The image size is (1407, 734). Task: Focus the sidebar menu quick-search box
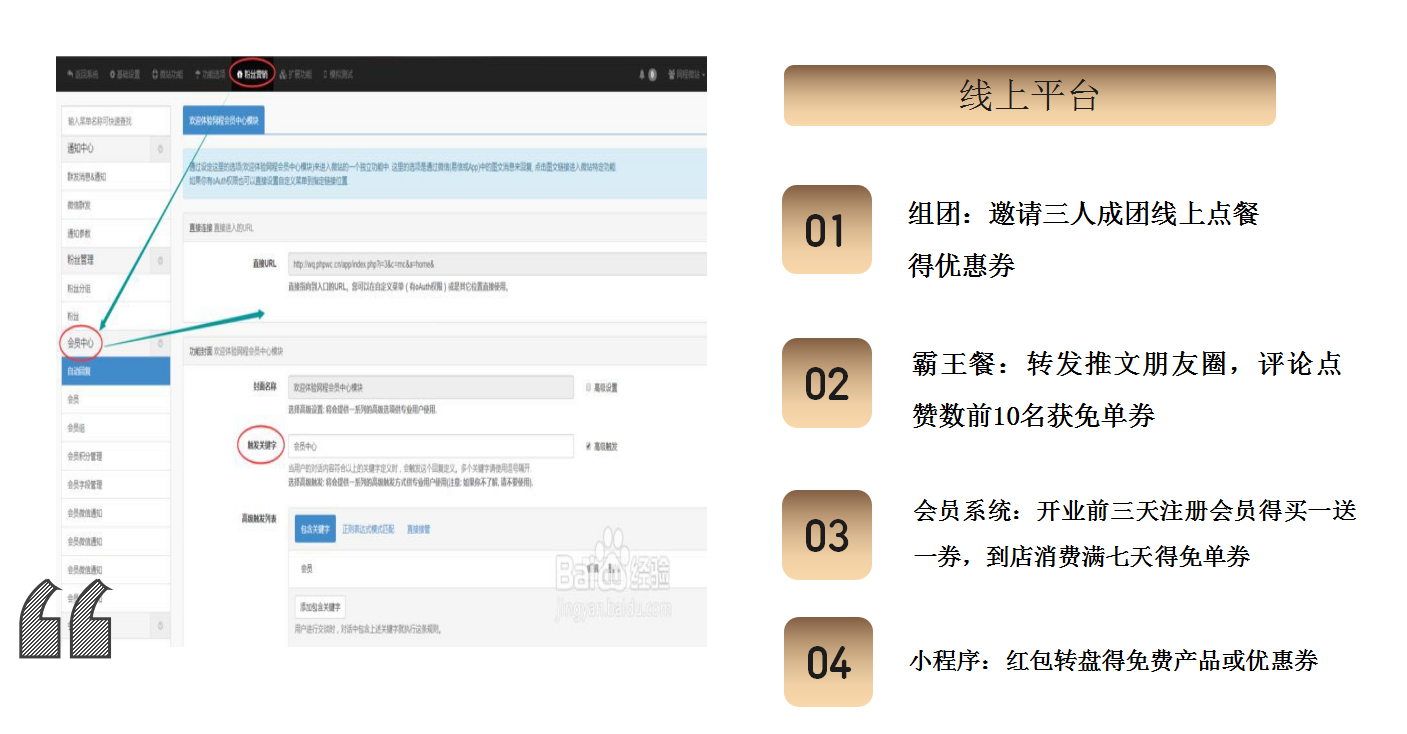(118, 121)
